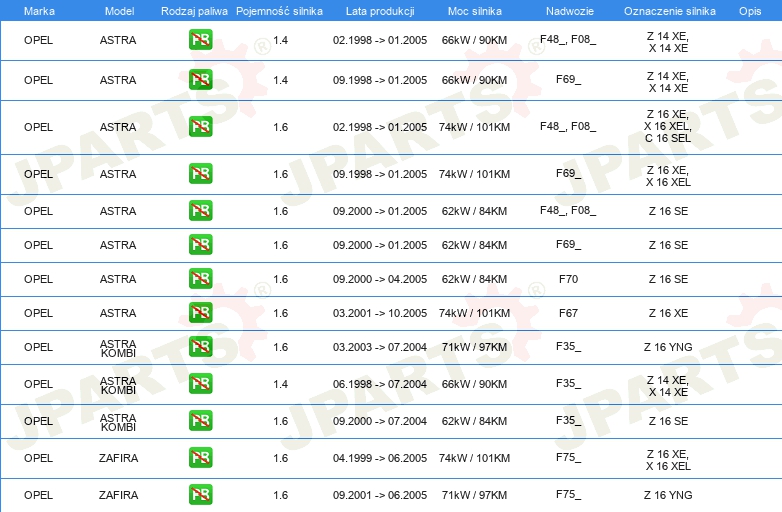782x512 pixels.
Task: Click 66kW / 90KM in Astra Kombi row
Action: pos(474,384)
